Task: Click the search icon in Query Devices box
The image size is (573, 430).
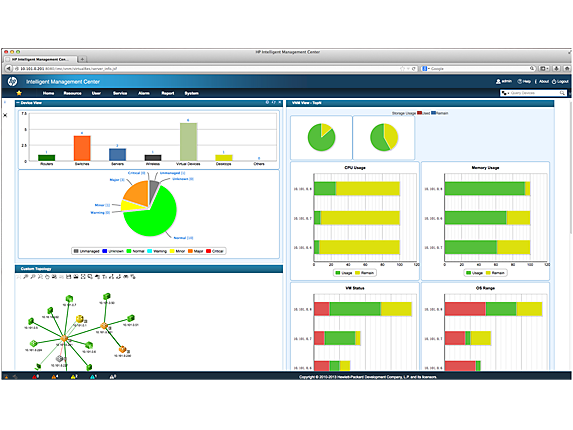Action: point(562,93)
